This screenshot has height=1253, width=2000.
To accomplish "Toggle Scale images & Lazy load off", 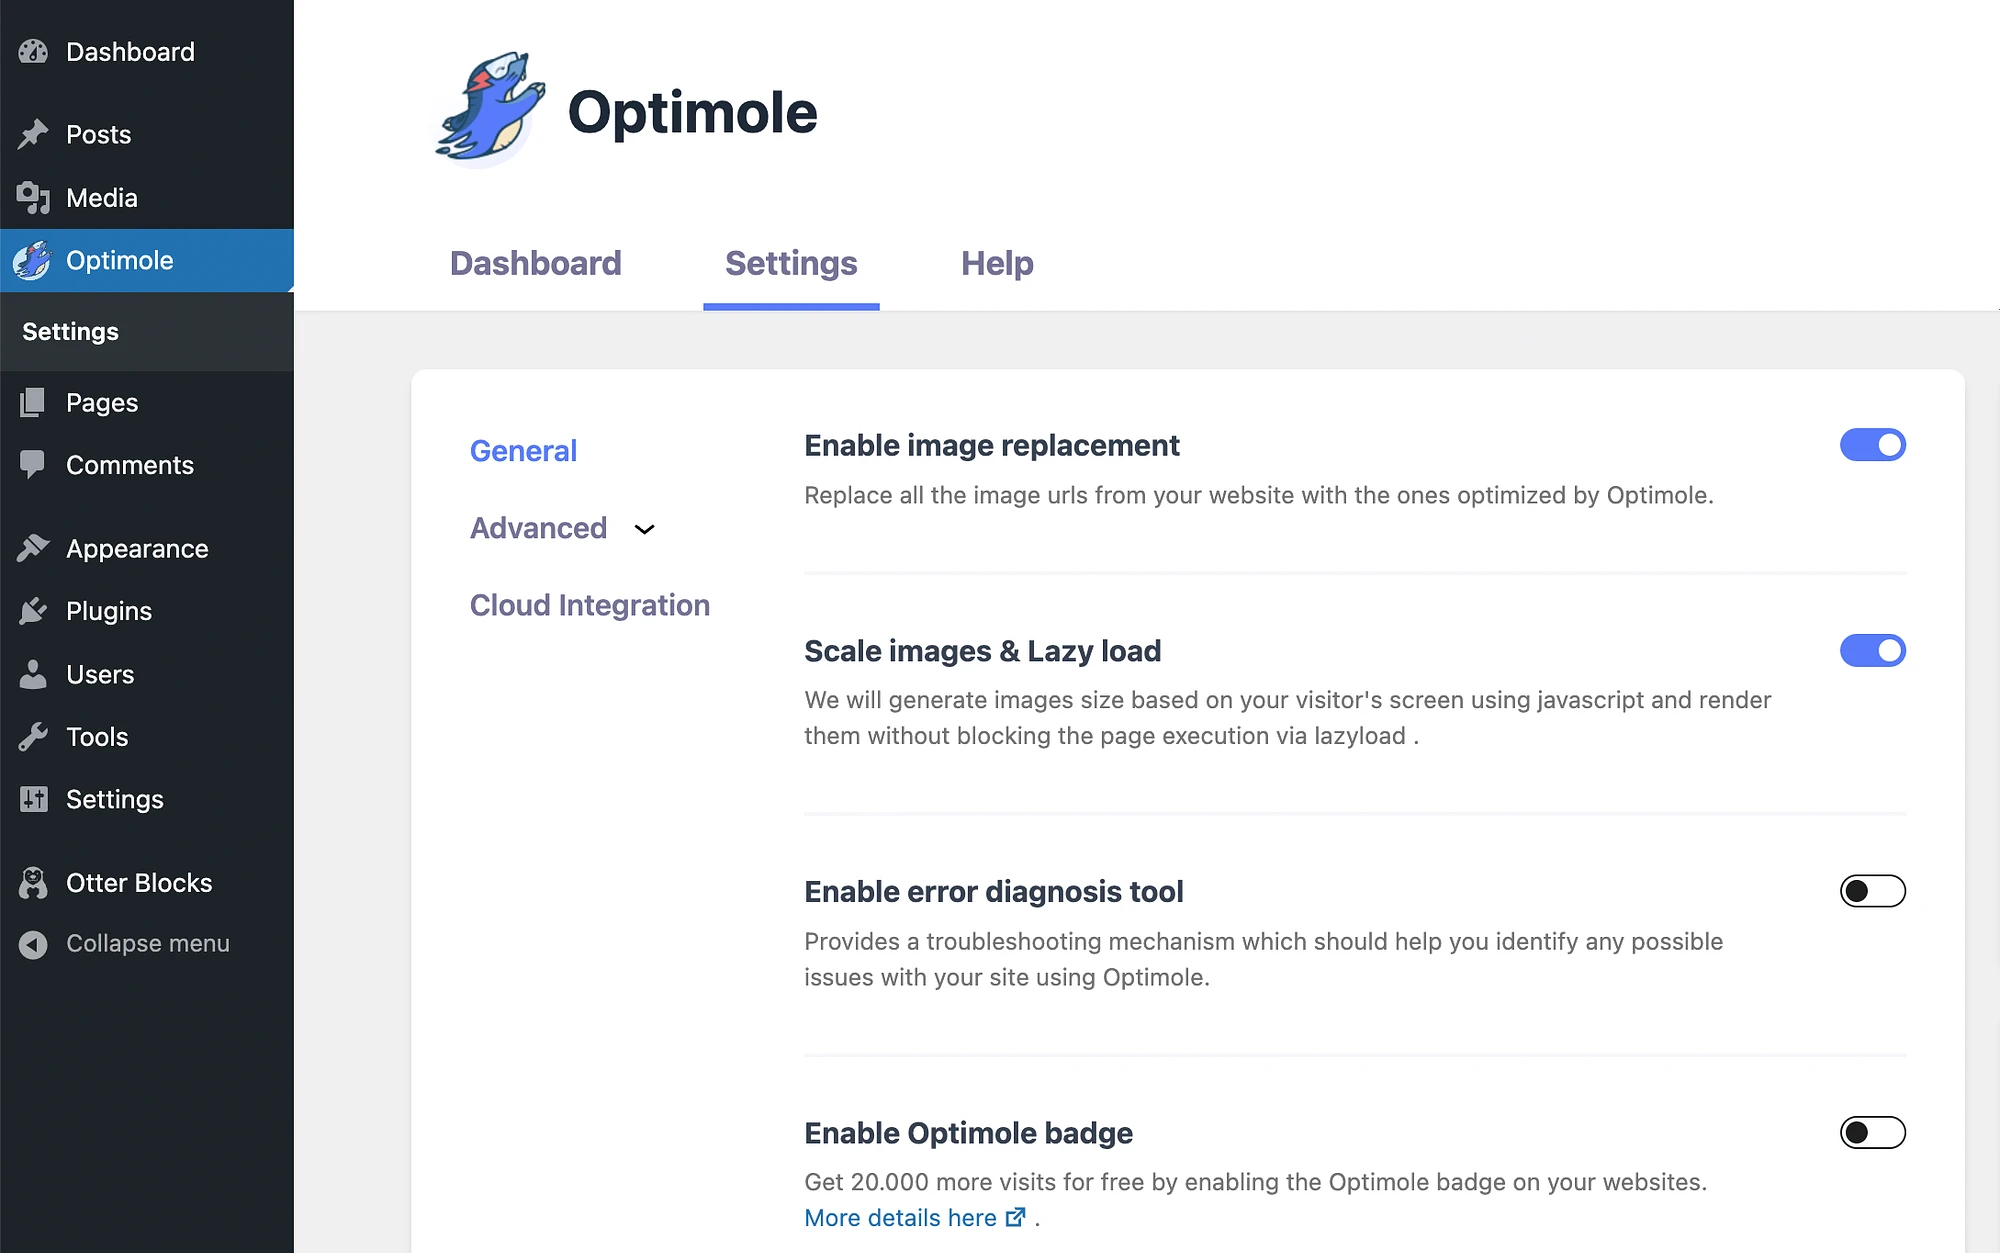I will point(1872,650).
